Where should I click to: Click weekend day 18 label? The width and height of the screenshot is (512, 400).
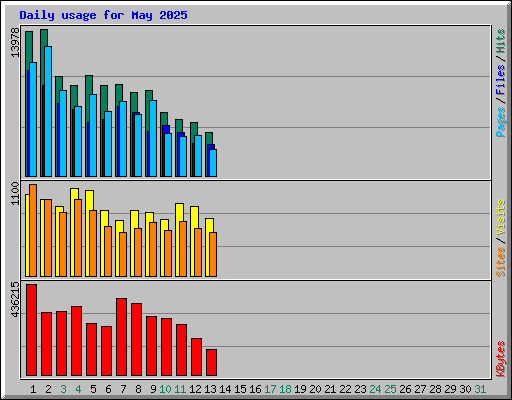[285, 389]
